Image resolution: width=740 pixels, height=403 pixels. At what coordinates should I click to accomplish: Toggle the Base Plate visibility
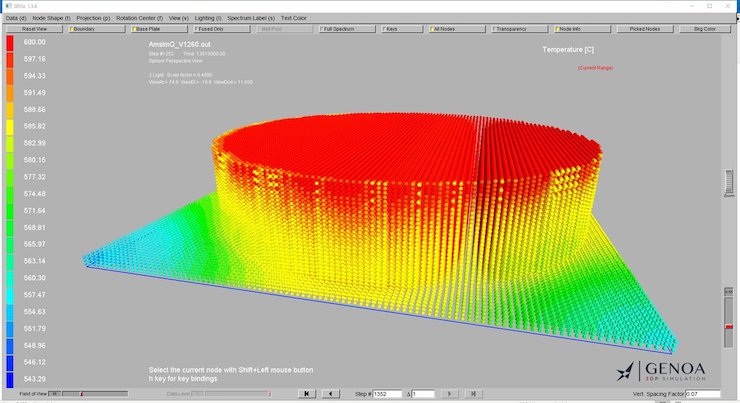click(162, 29)
